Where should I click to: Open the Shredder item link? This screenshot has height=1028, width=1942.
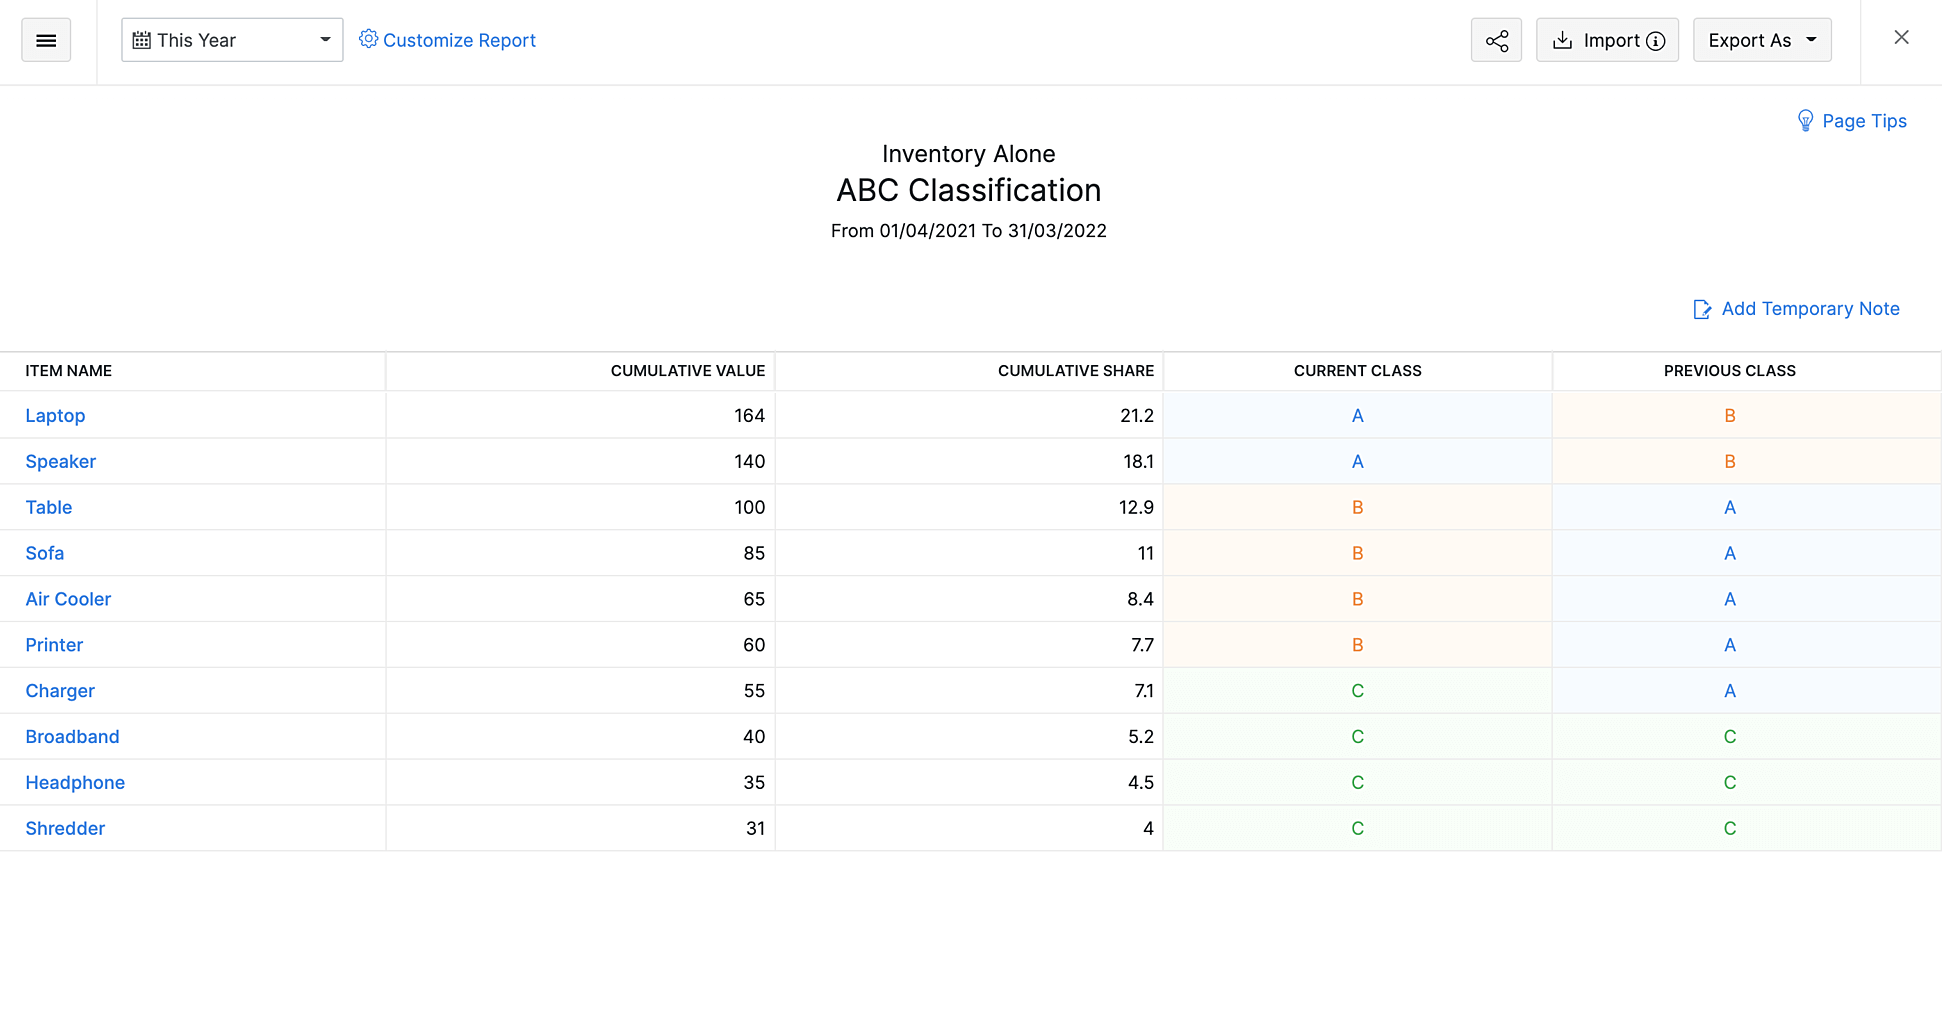click(x=65, y=828)
